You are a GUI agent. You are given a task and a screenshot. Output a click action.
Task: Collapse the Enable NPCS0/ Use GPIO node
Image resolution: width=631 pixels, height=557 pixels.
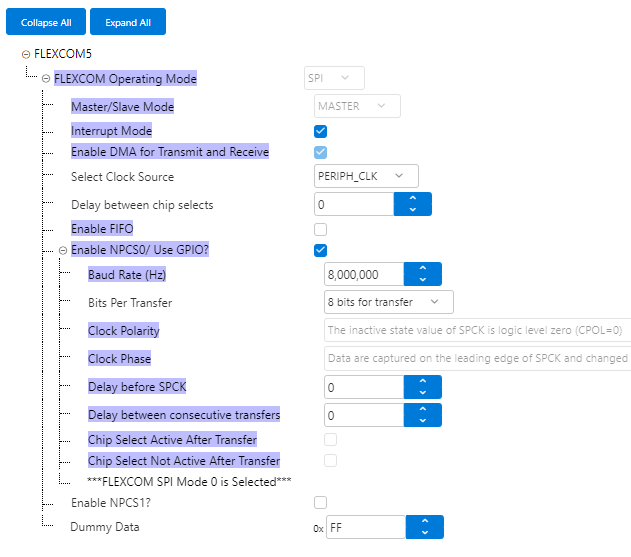point(63,250)
